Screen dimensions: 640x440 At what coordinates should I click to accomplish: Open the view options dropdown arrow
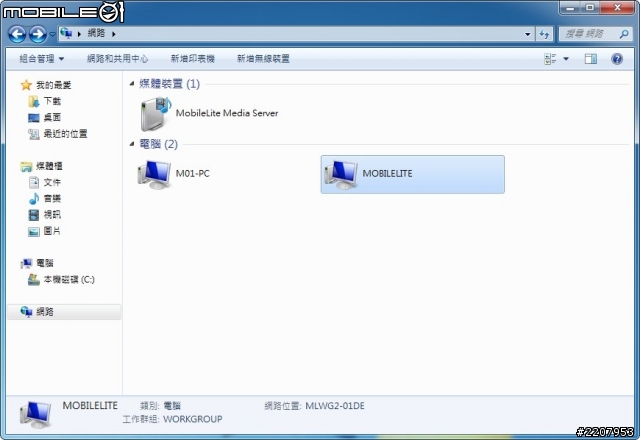(566, 59)
